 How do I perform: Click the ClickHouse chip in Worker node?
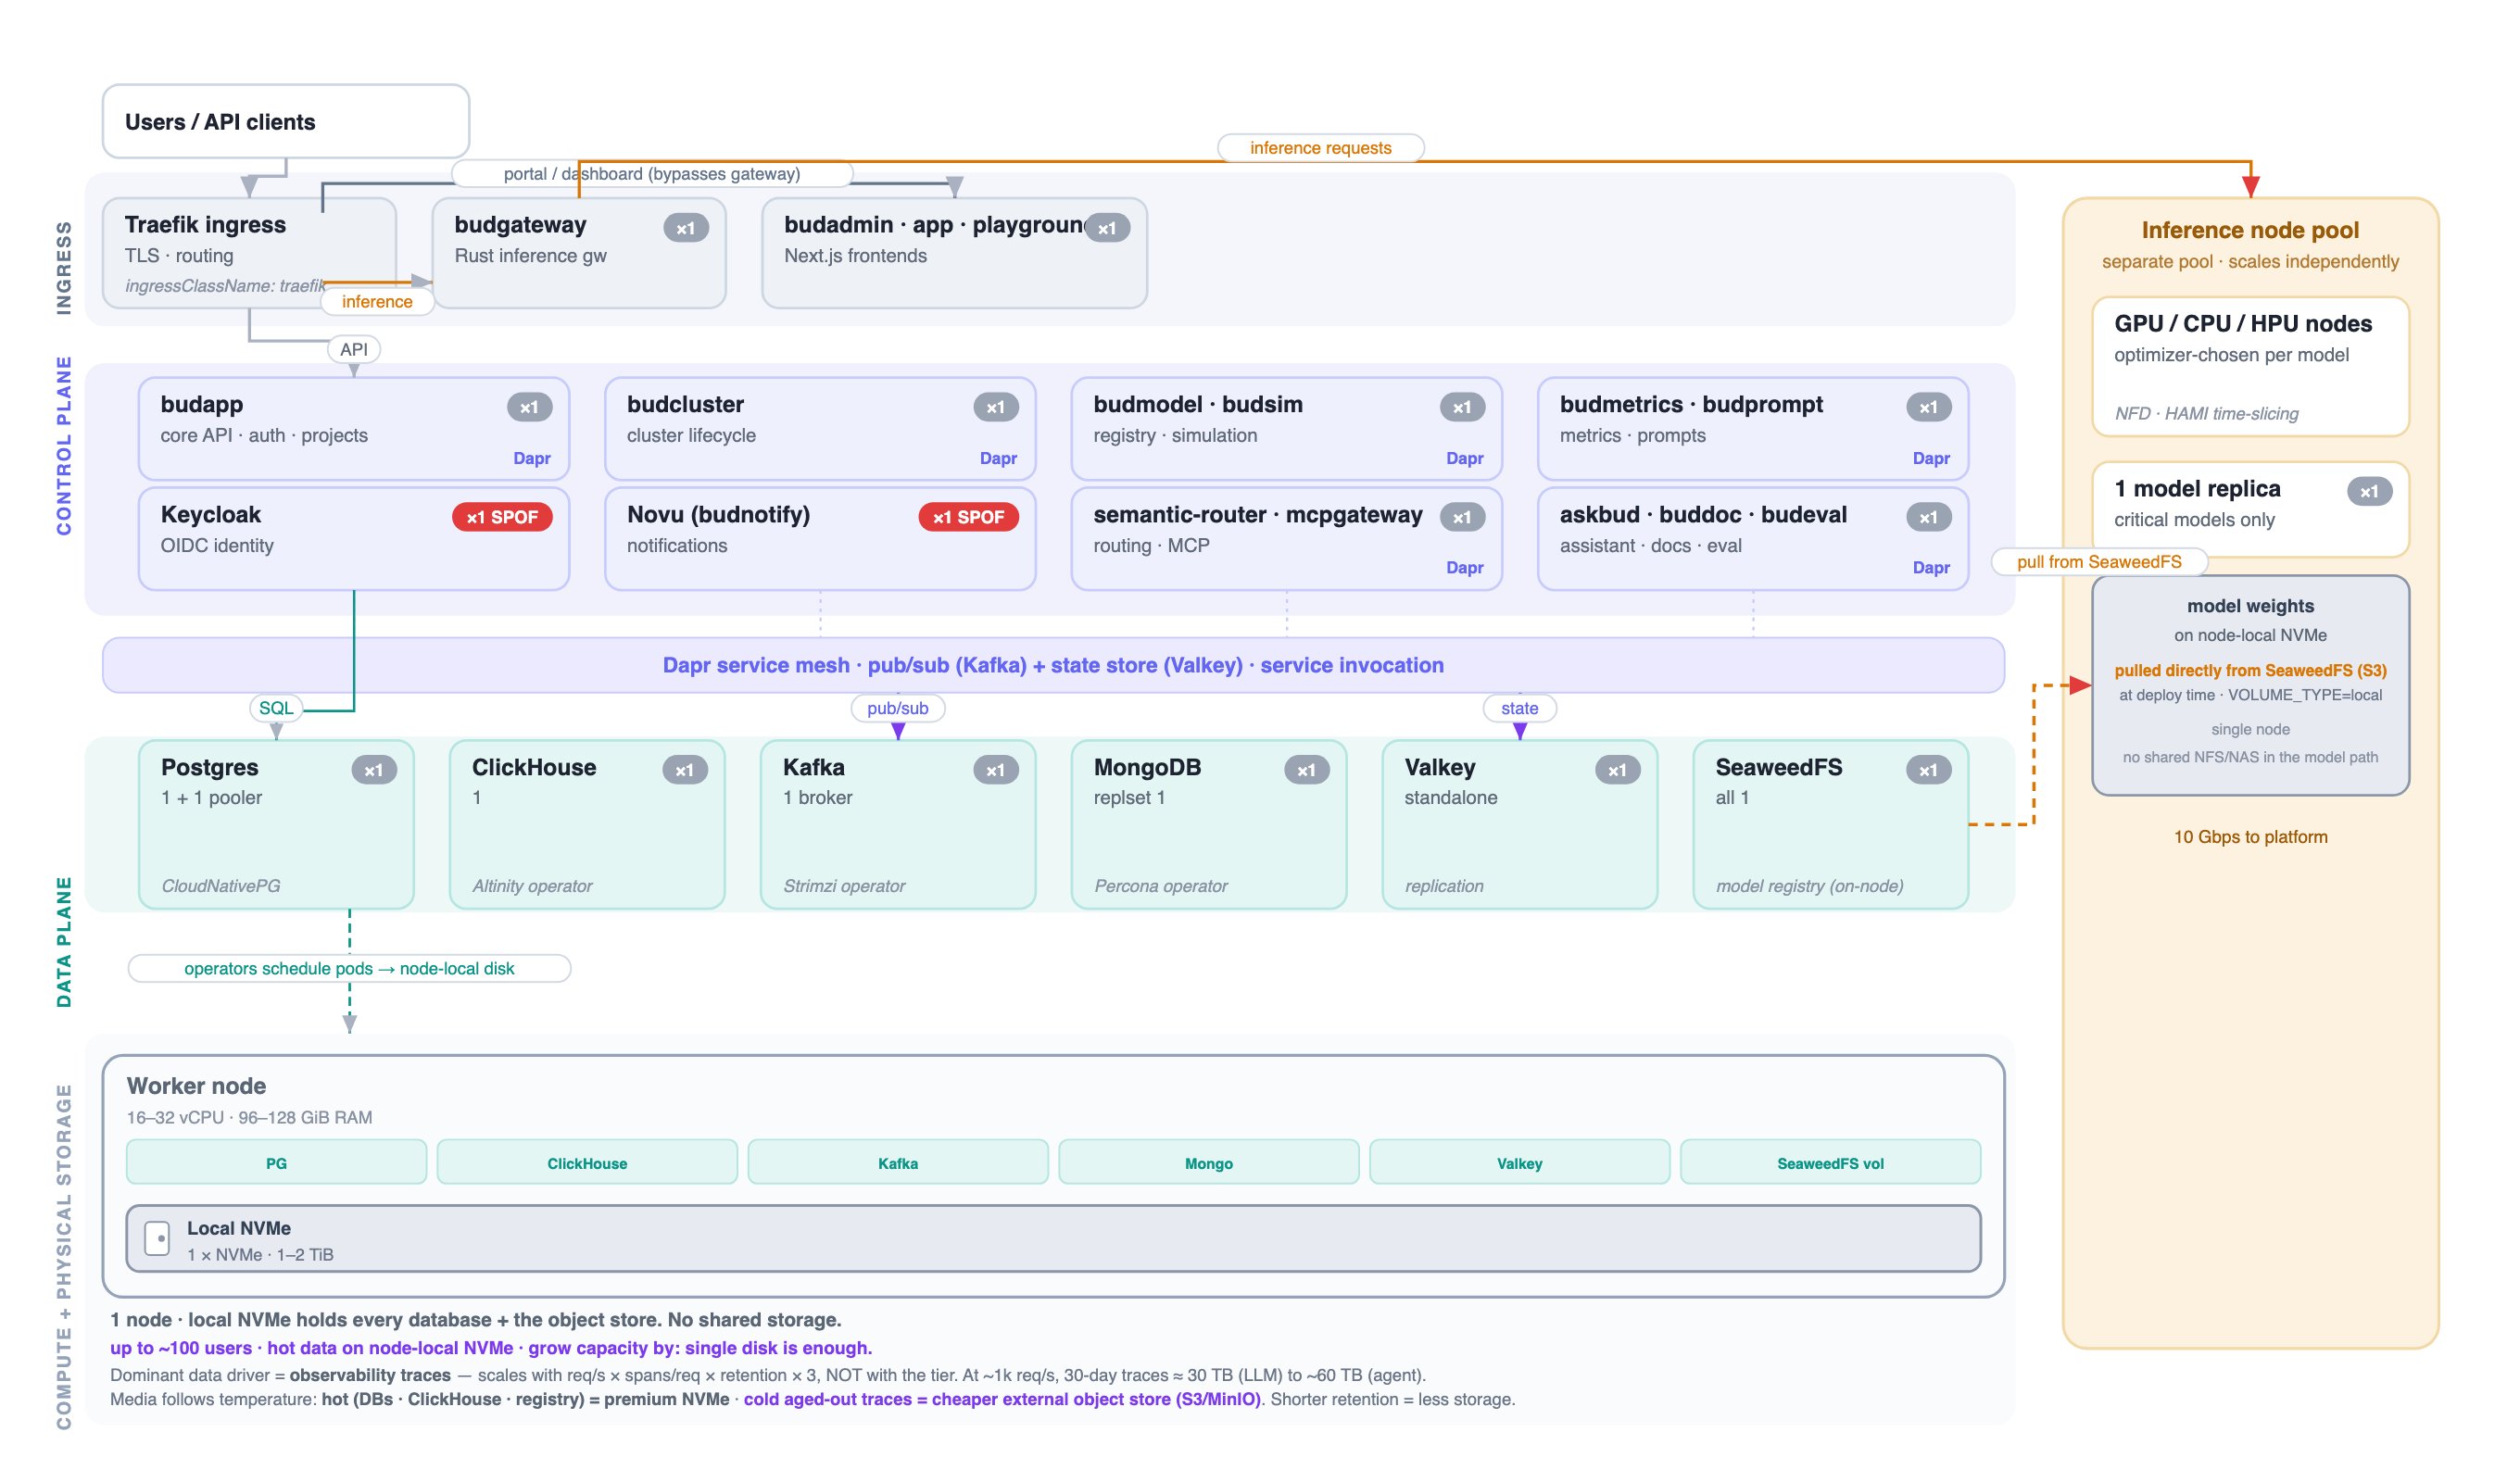(587, 1163)
